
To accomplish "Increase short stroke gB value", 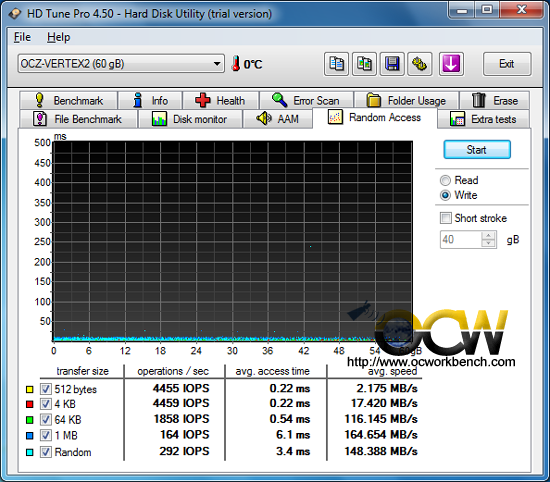I will pos(489,235).
